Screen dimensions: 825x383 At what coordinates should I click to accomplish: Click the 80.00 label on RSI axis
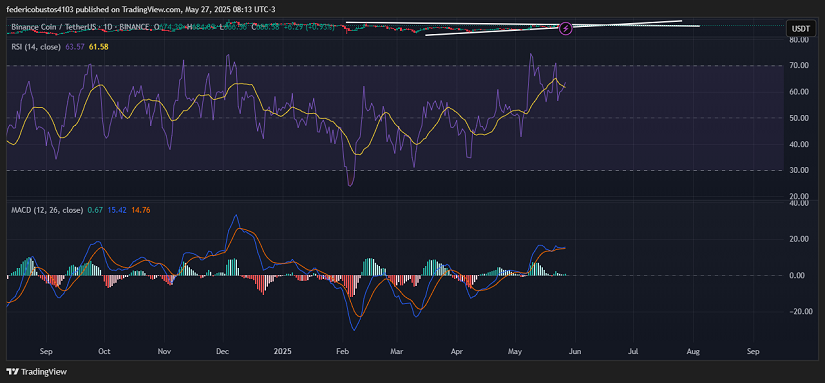click(x=800, y=40)
